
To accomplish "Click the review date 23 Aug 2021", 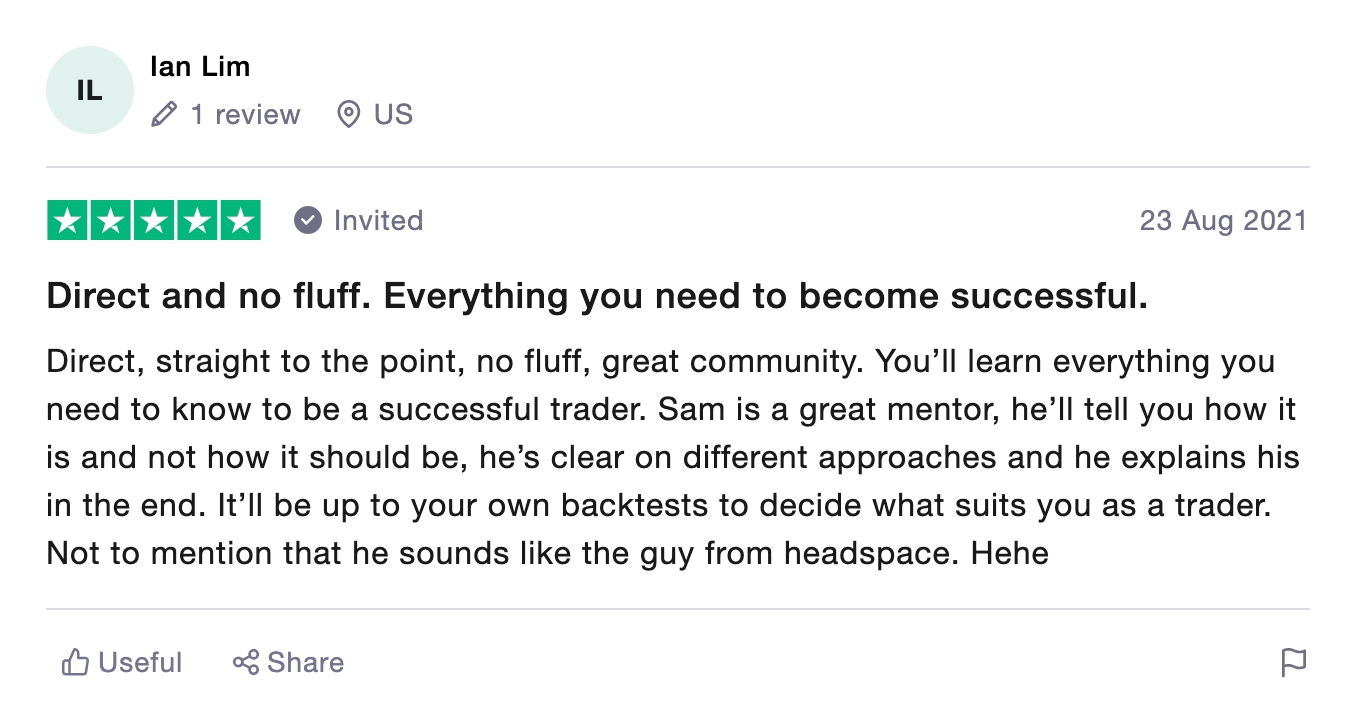I will [1223, 220].
